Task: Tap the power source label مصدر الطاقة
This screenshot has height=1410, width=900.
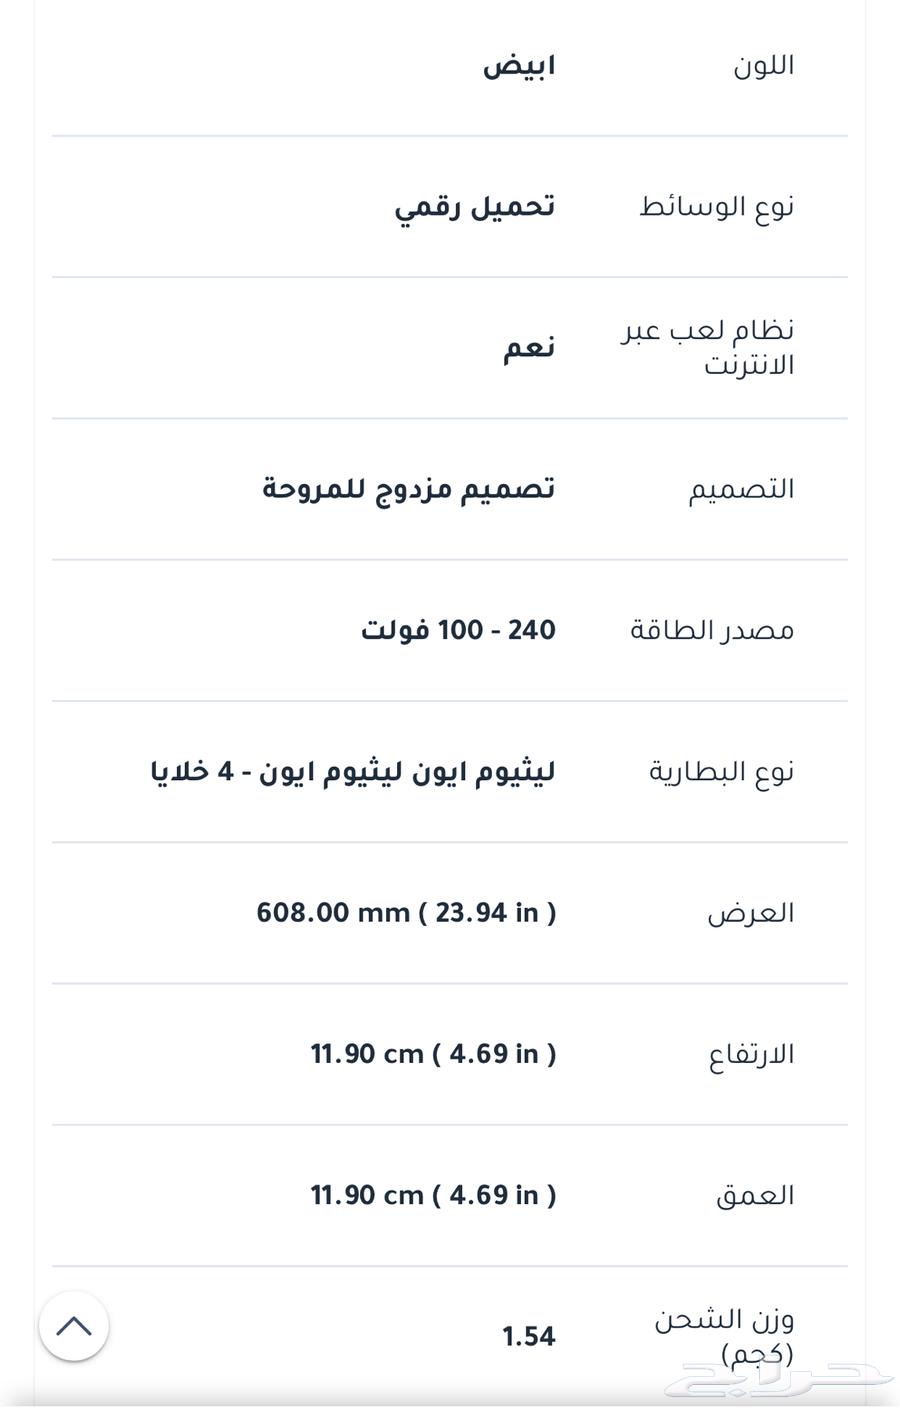Action: pos(712,631)
